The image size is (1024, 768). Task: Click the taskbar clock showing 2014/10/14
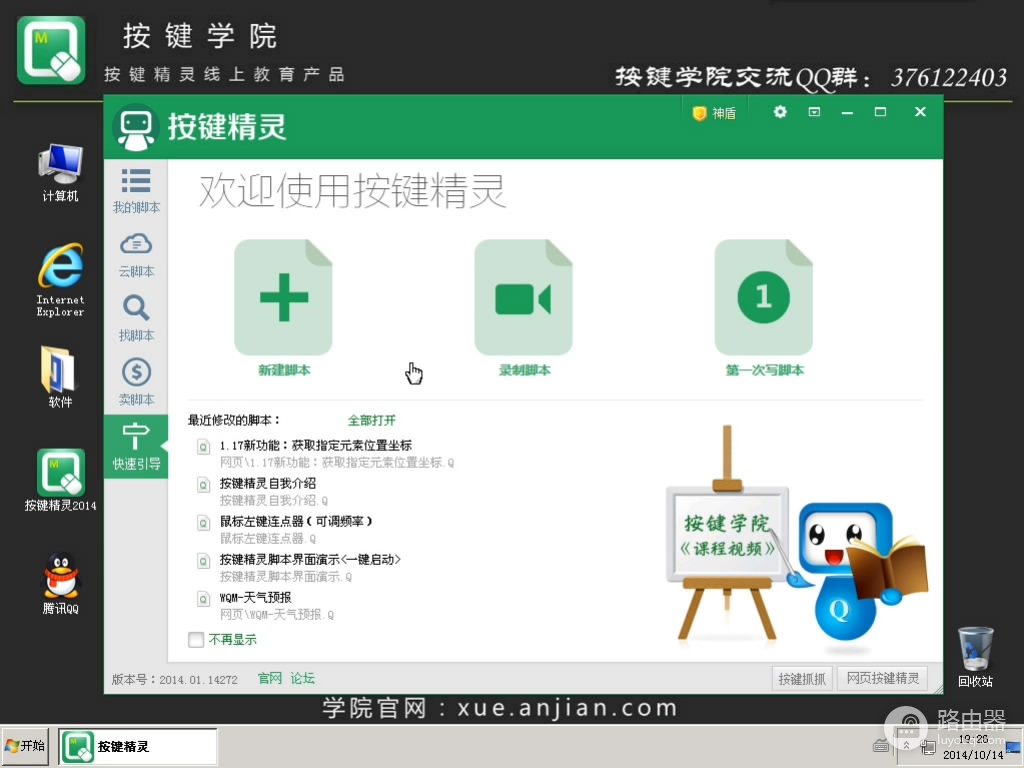973,747
